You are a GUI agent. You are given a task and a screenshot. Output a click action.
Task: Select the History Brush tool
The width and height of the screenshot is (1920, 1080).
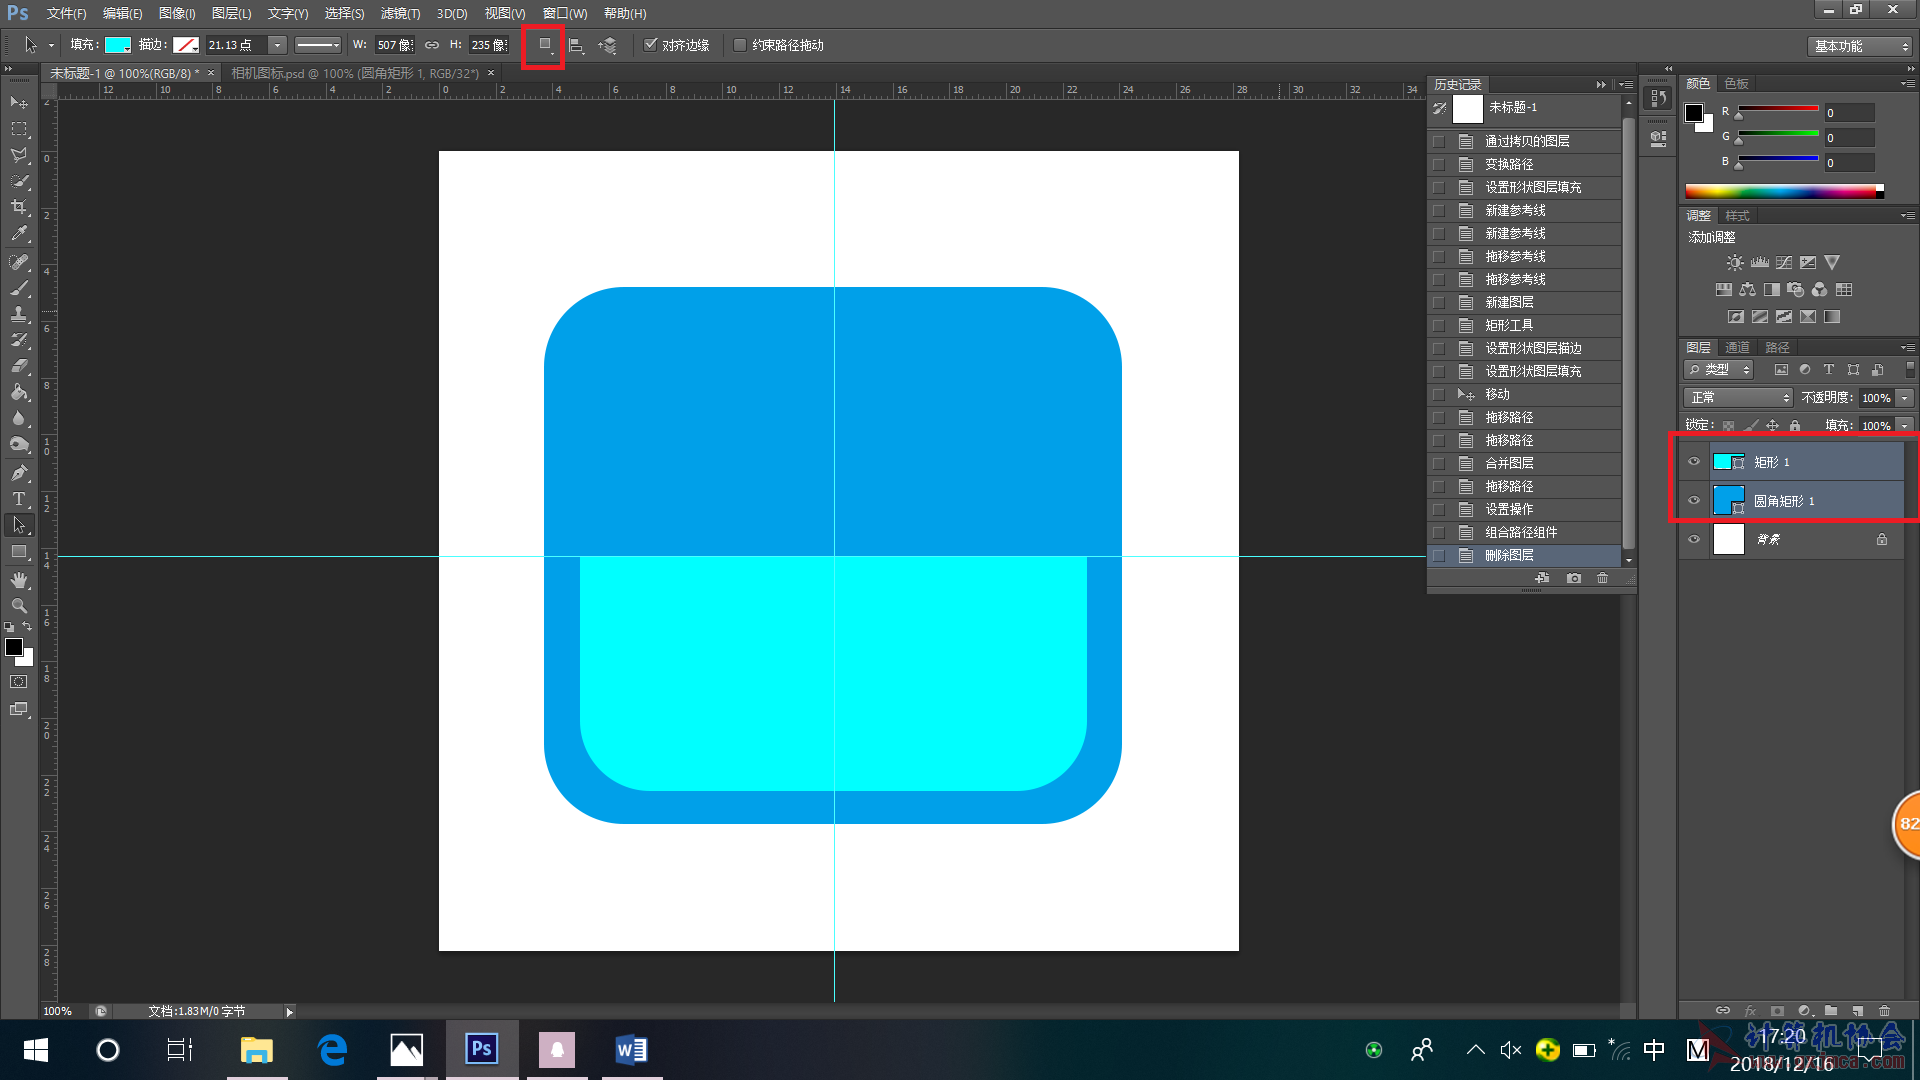coord(19,340)
